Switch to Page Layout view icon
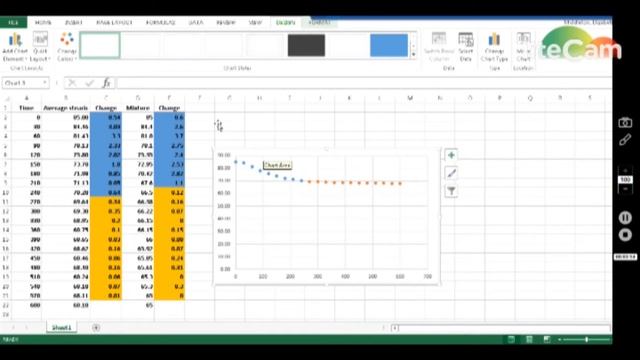Viewport: 640px width, 360px height. tap(529, 339)
